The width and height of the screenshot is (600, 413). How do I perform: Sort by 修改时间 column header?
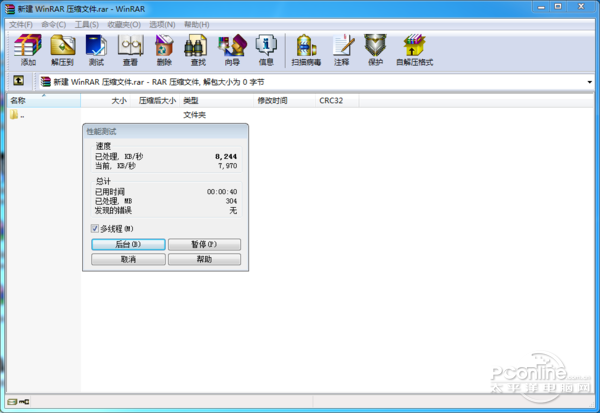point(284,101)
